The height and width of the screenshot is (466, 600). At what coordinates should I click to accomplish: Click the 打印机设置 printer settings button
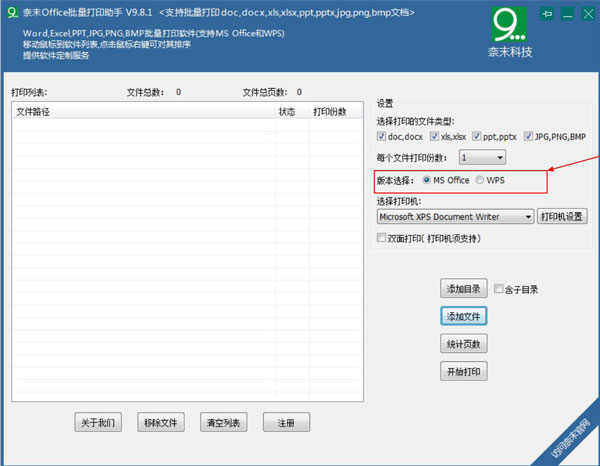tap(562, 217)
